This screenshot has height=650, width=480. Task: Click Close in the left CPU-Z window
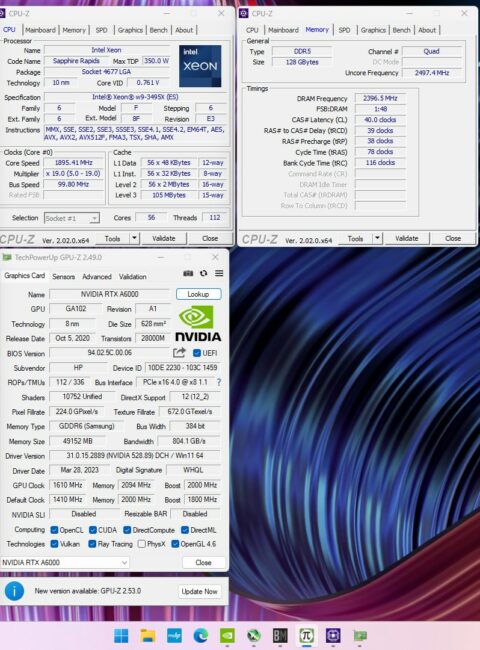point(210,238)
